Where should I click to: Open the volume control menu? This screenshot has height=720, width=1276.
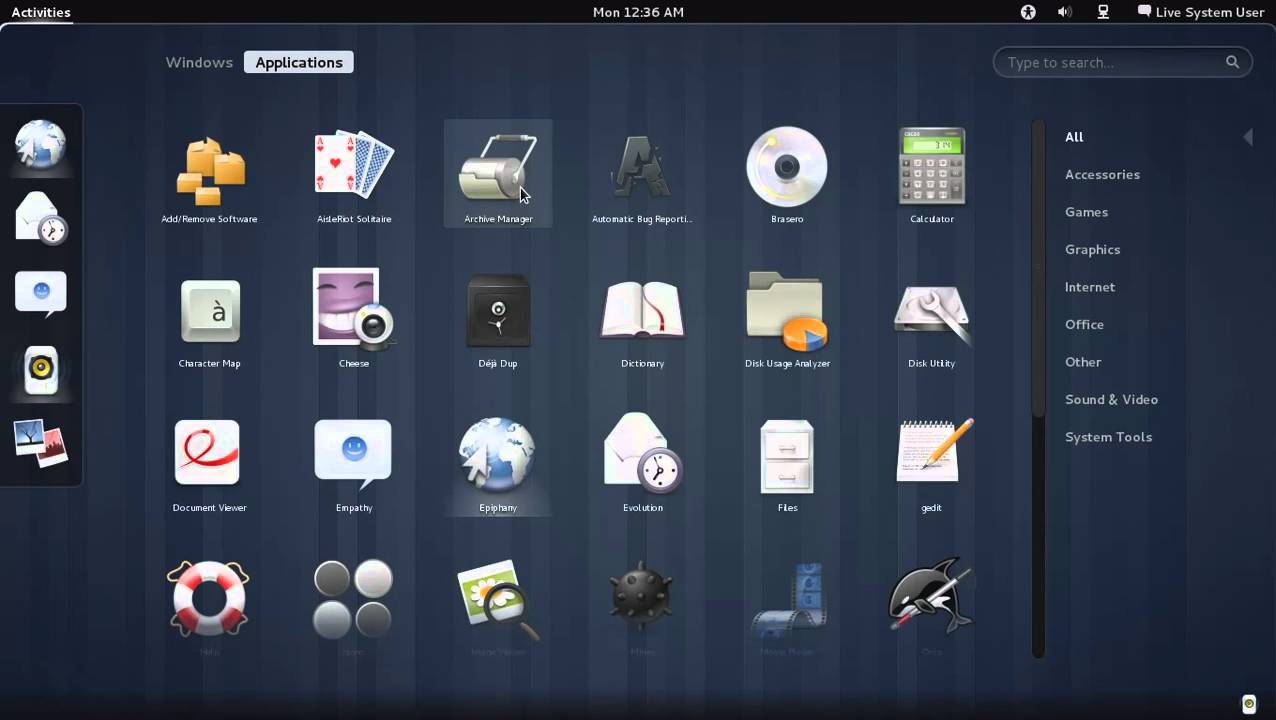point(1065,12)
